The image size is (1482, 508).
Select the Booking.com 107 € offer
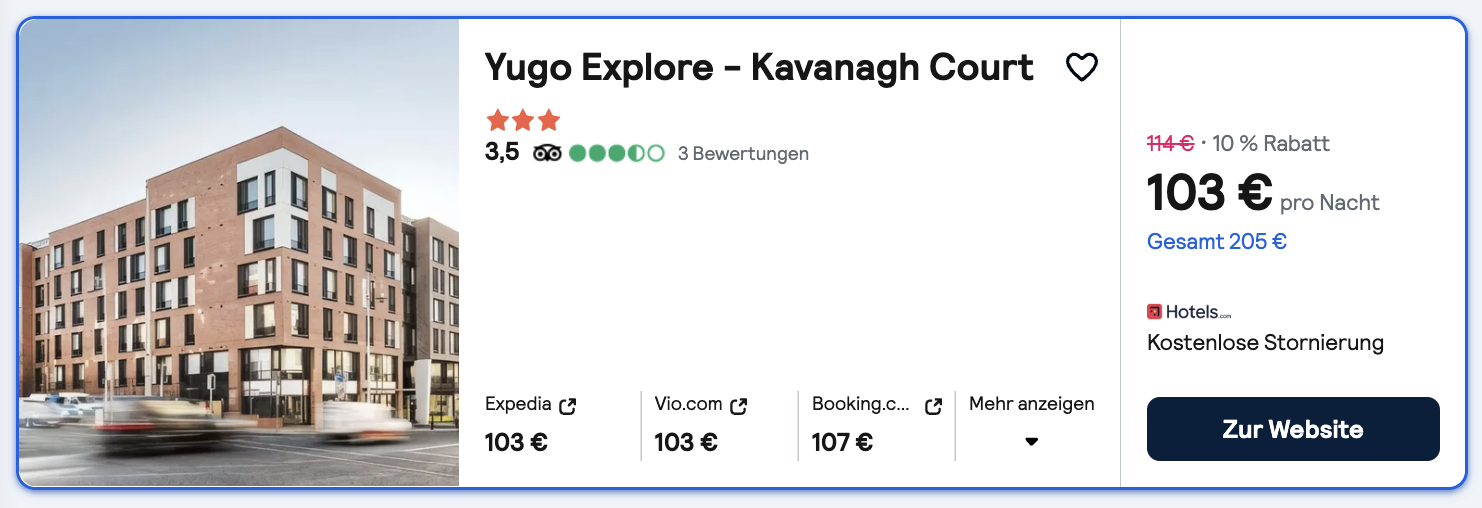(877, 424)
